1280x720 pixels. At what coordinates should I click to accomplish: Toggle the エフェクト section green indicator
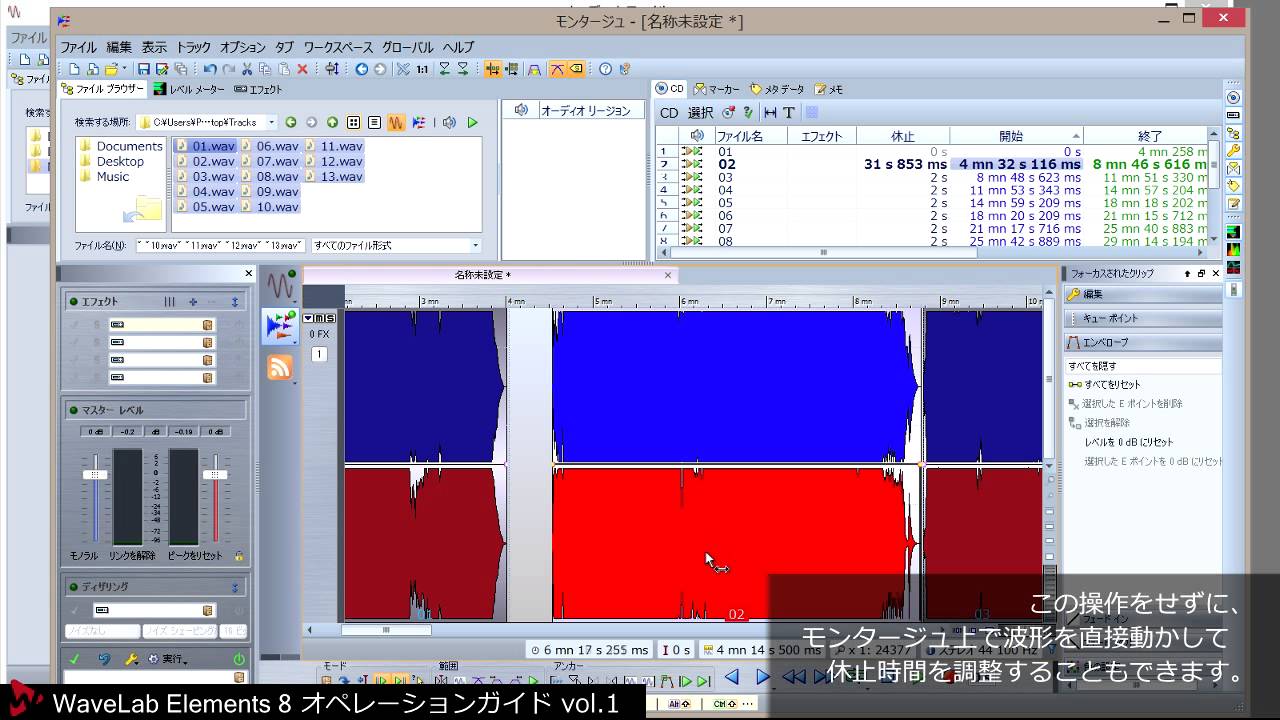pos(73,301)
